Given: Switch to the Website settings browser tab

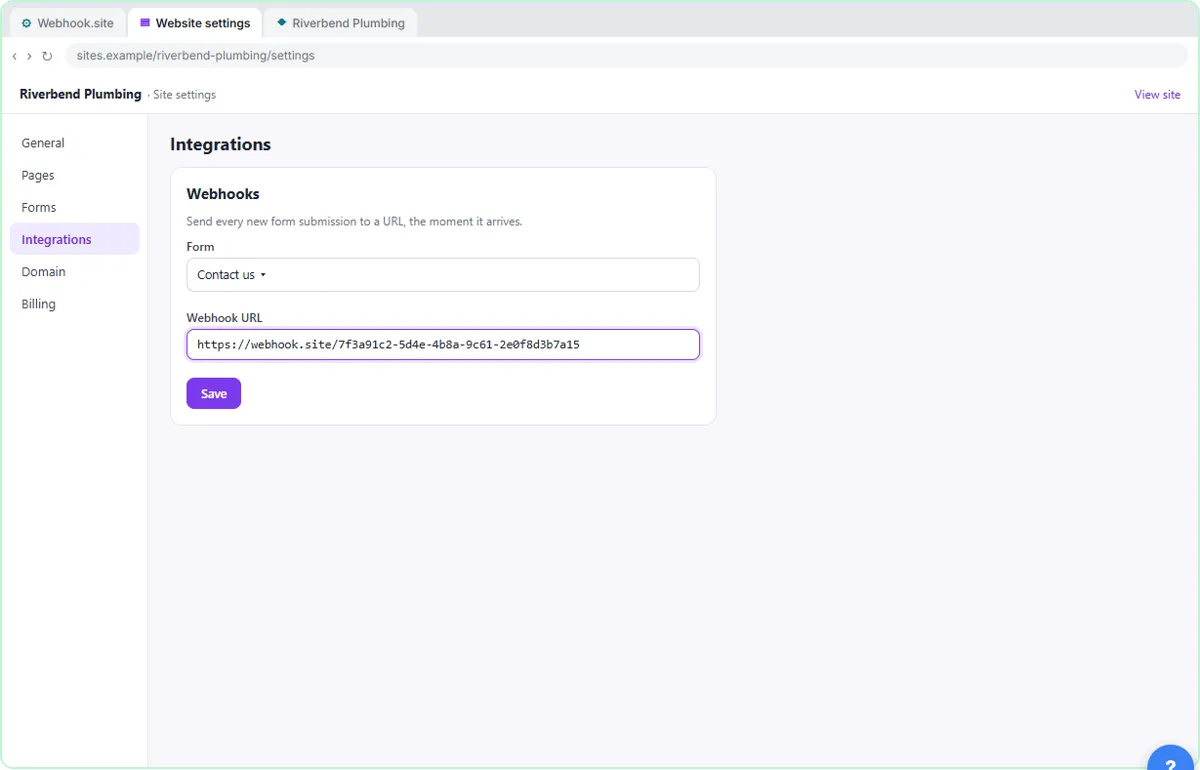Looking at the screenshot, I should tap(195, 23).
